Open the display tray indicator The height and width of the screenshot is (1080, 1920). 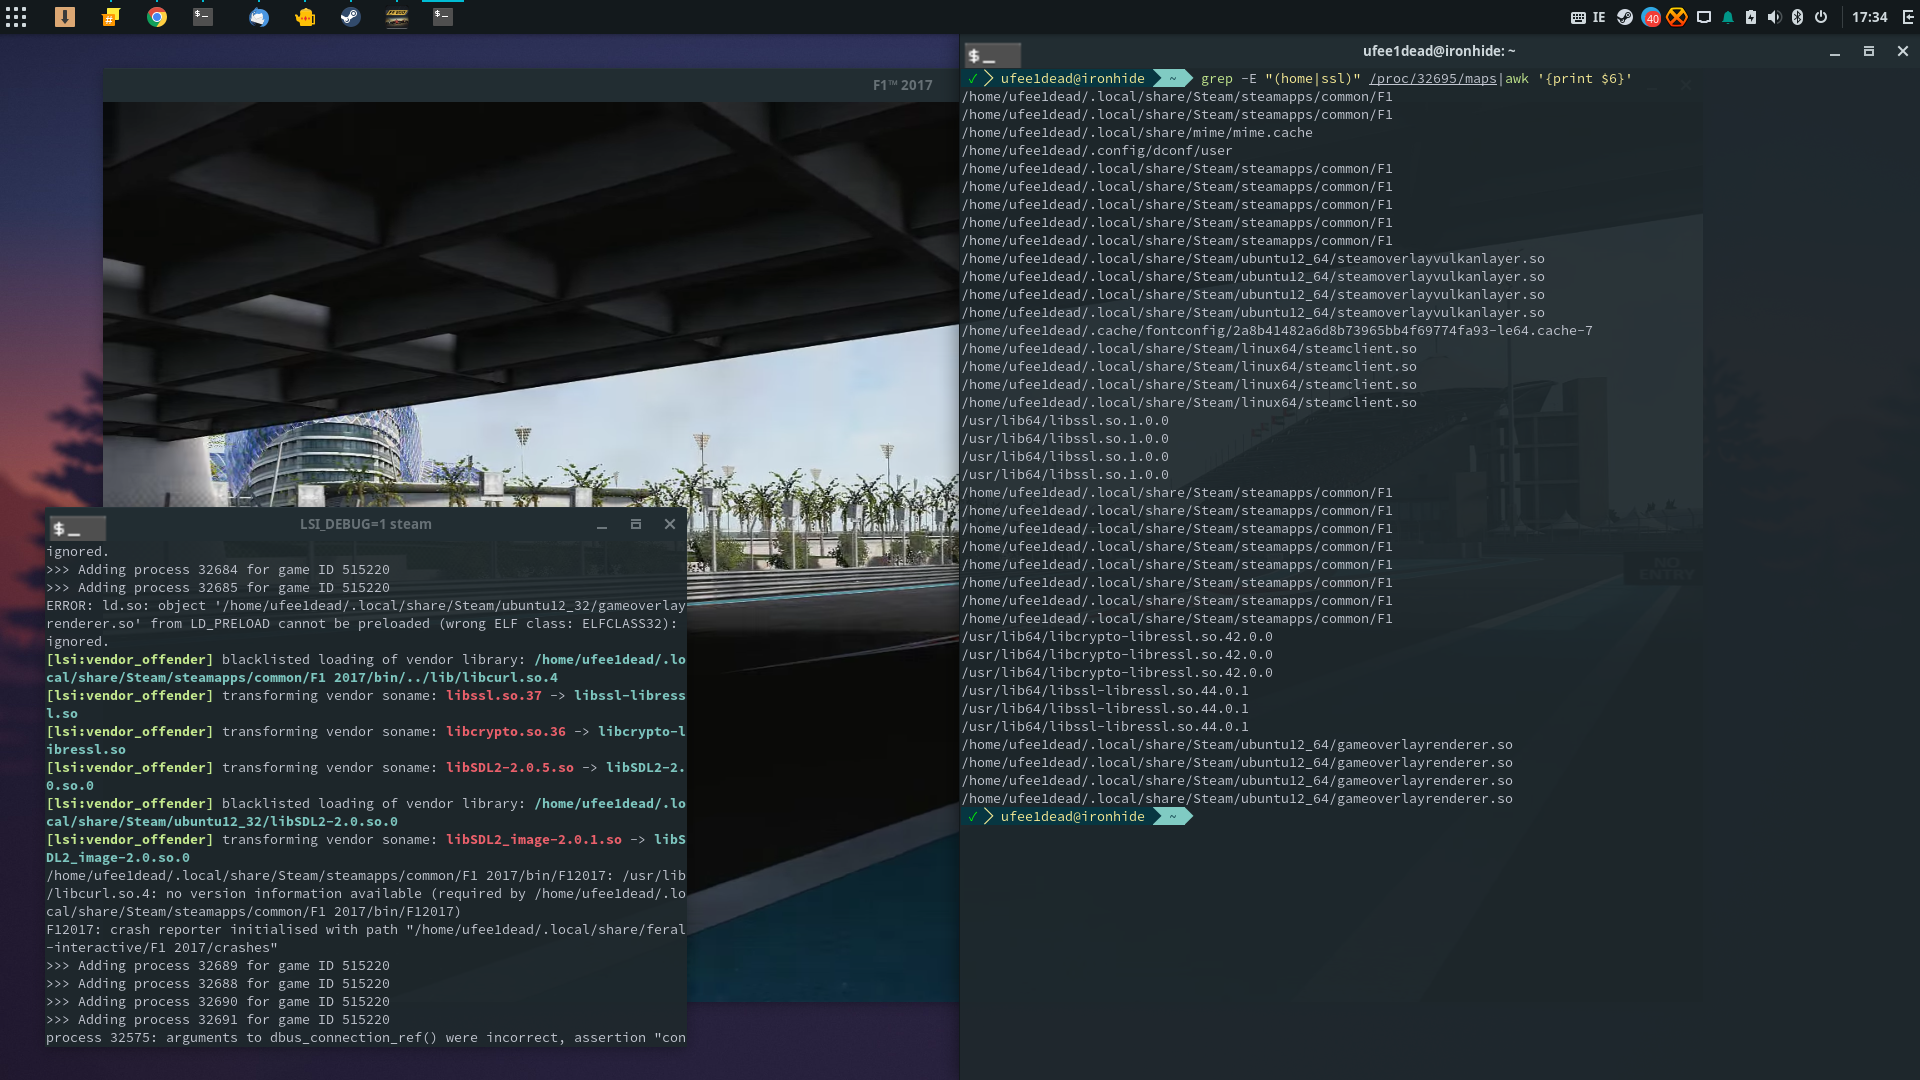(x=1704, y=17)
